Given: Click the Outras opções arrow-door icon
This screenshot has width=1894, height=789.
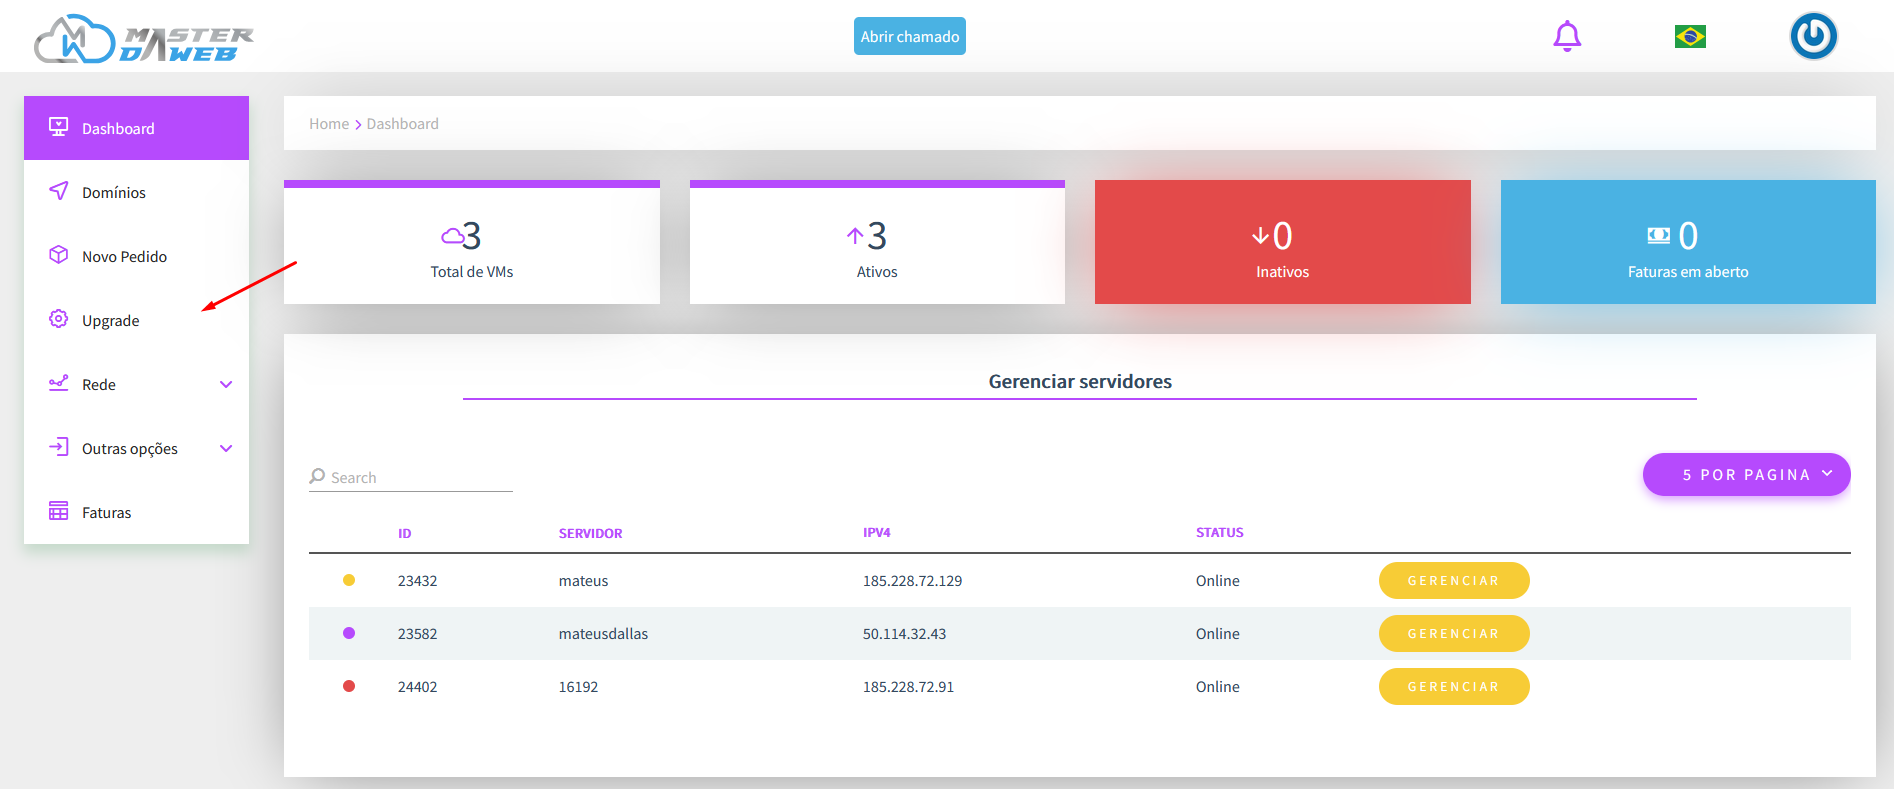Looking at the screenshot, I should [x=59, y=447].
